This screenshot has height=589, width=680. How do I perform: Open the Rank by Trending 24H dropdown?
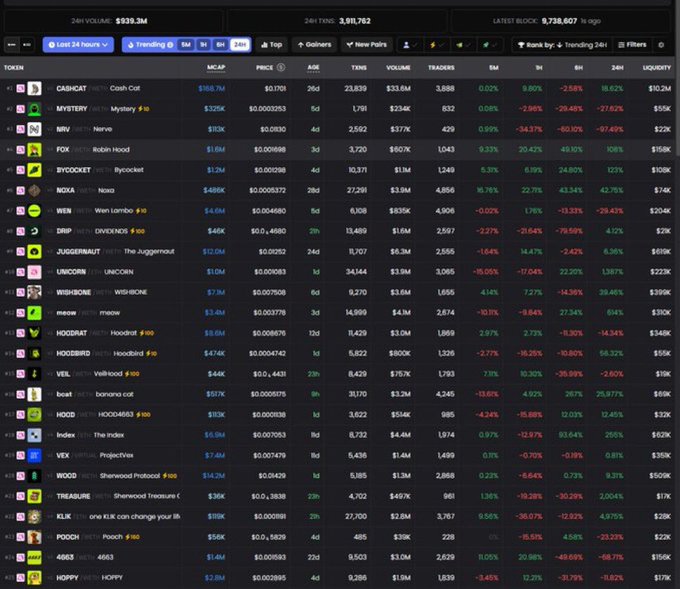pyautogui.click(x=562, y=45)
